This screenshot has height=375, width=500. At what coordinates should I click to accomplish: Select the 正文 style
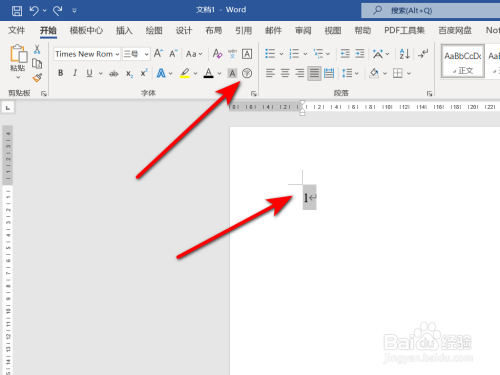pos(463,61)
